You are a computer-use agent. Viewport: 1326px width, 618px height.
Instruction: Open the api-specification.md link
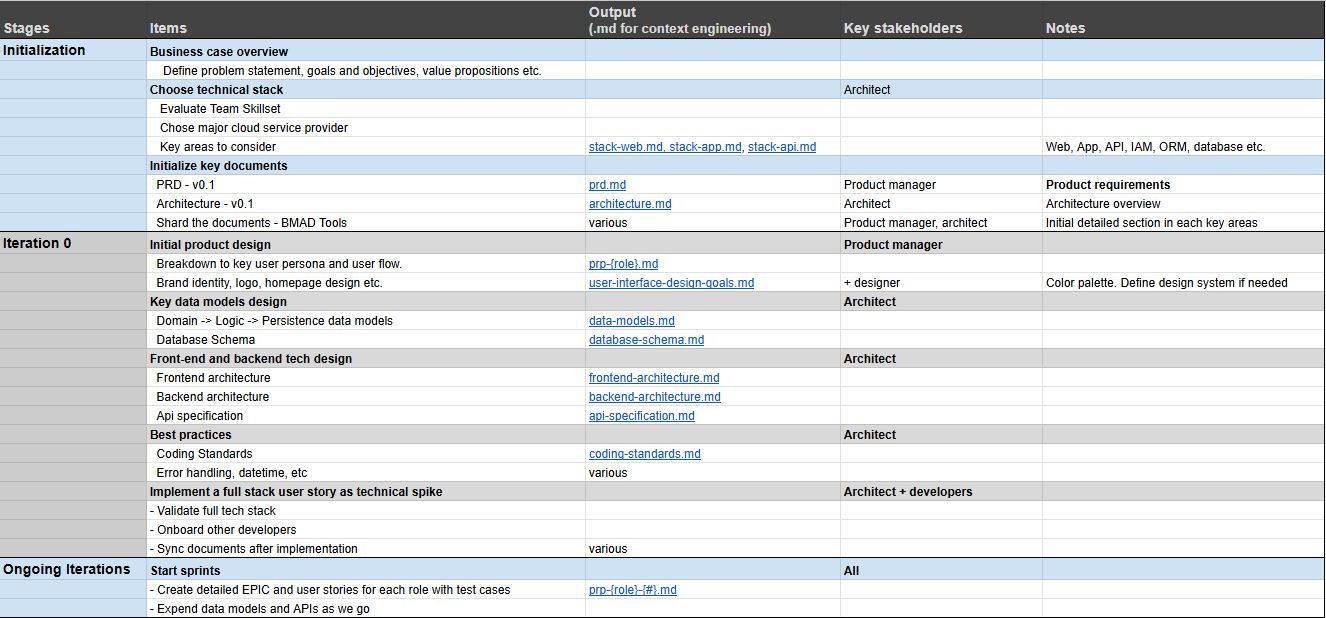coord(642,416)
